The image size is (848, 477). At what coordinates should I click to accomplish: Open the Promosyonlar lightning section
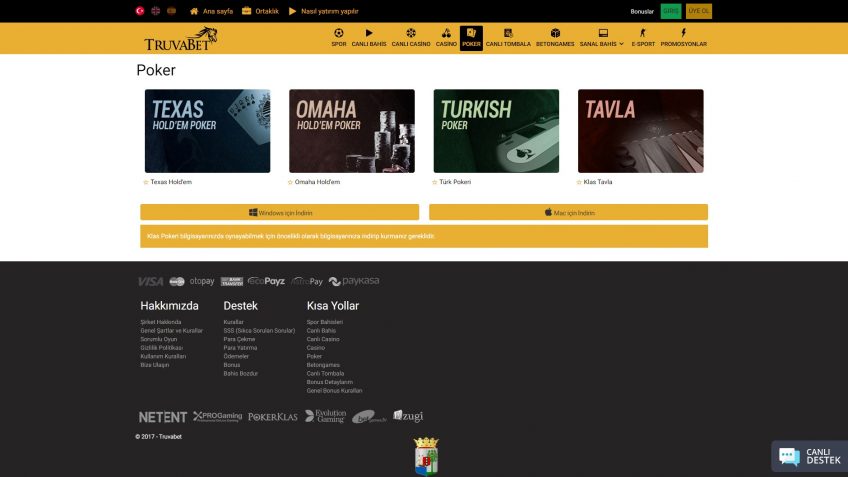coord(684,38)
